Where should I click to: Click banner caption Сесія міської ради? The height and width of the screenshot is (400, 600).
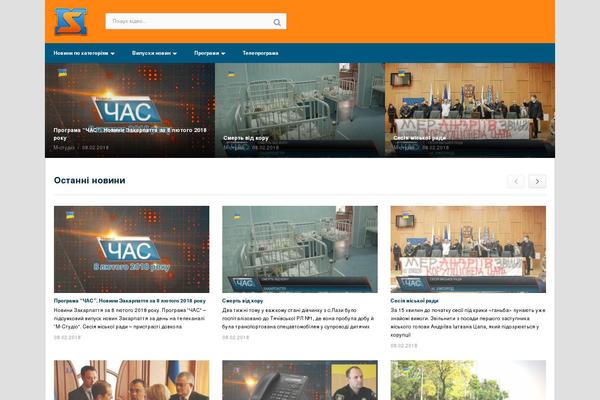(420, 138)
